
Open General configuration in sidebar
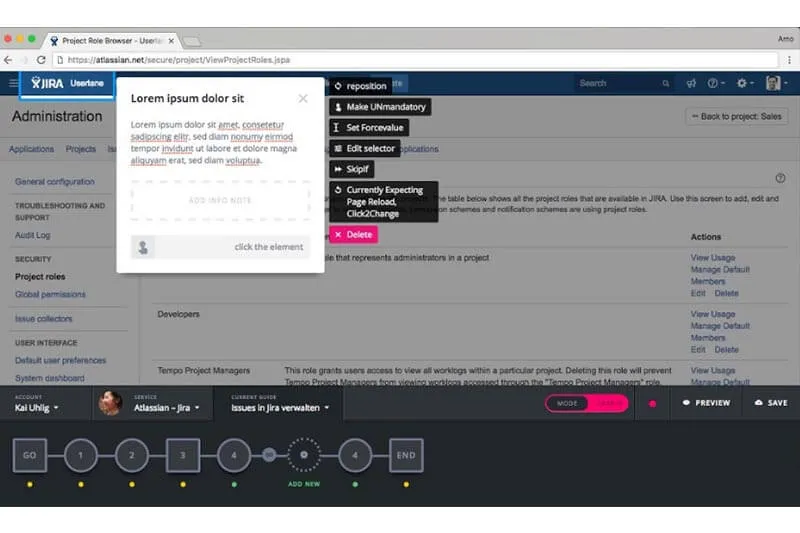point(55,182)
